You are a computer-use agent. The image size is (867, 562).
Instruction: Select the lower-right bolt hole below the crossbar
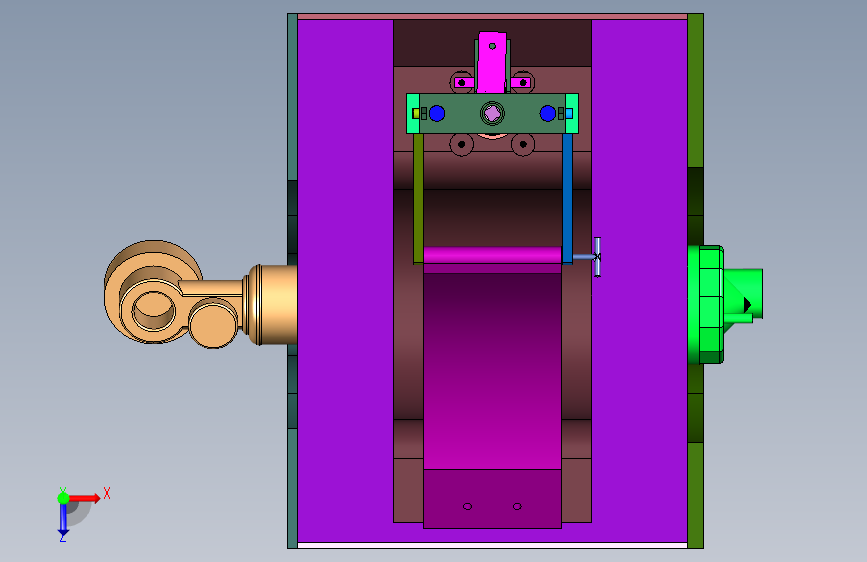[x=523, y=144]
